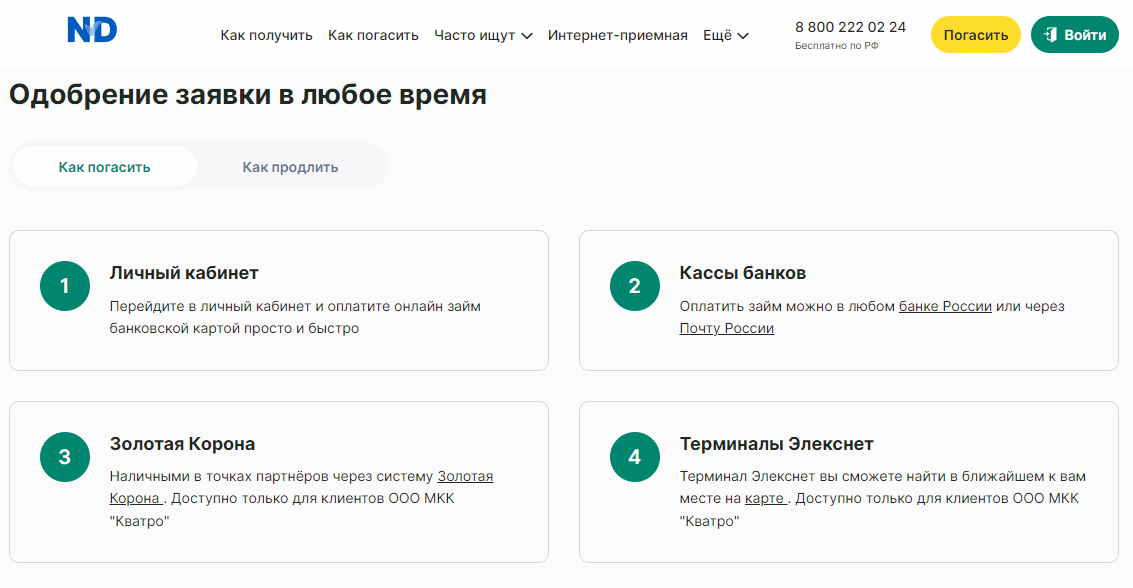Open Как погасить in the top navigation
This screenshot has height=588, width=1133.
tap(373, 35)
